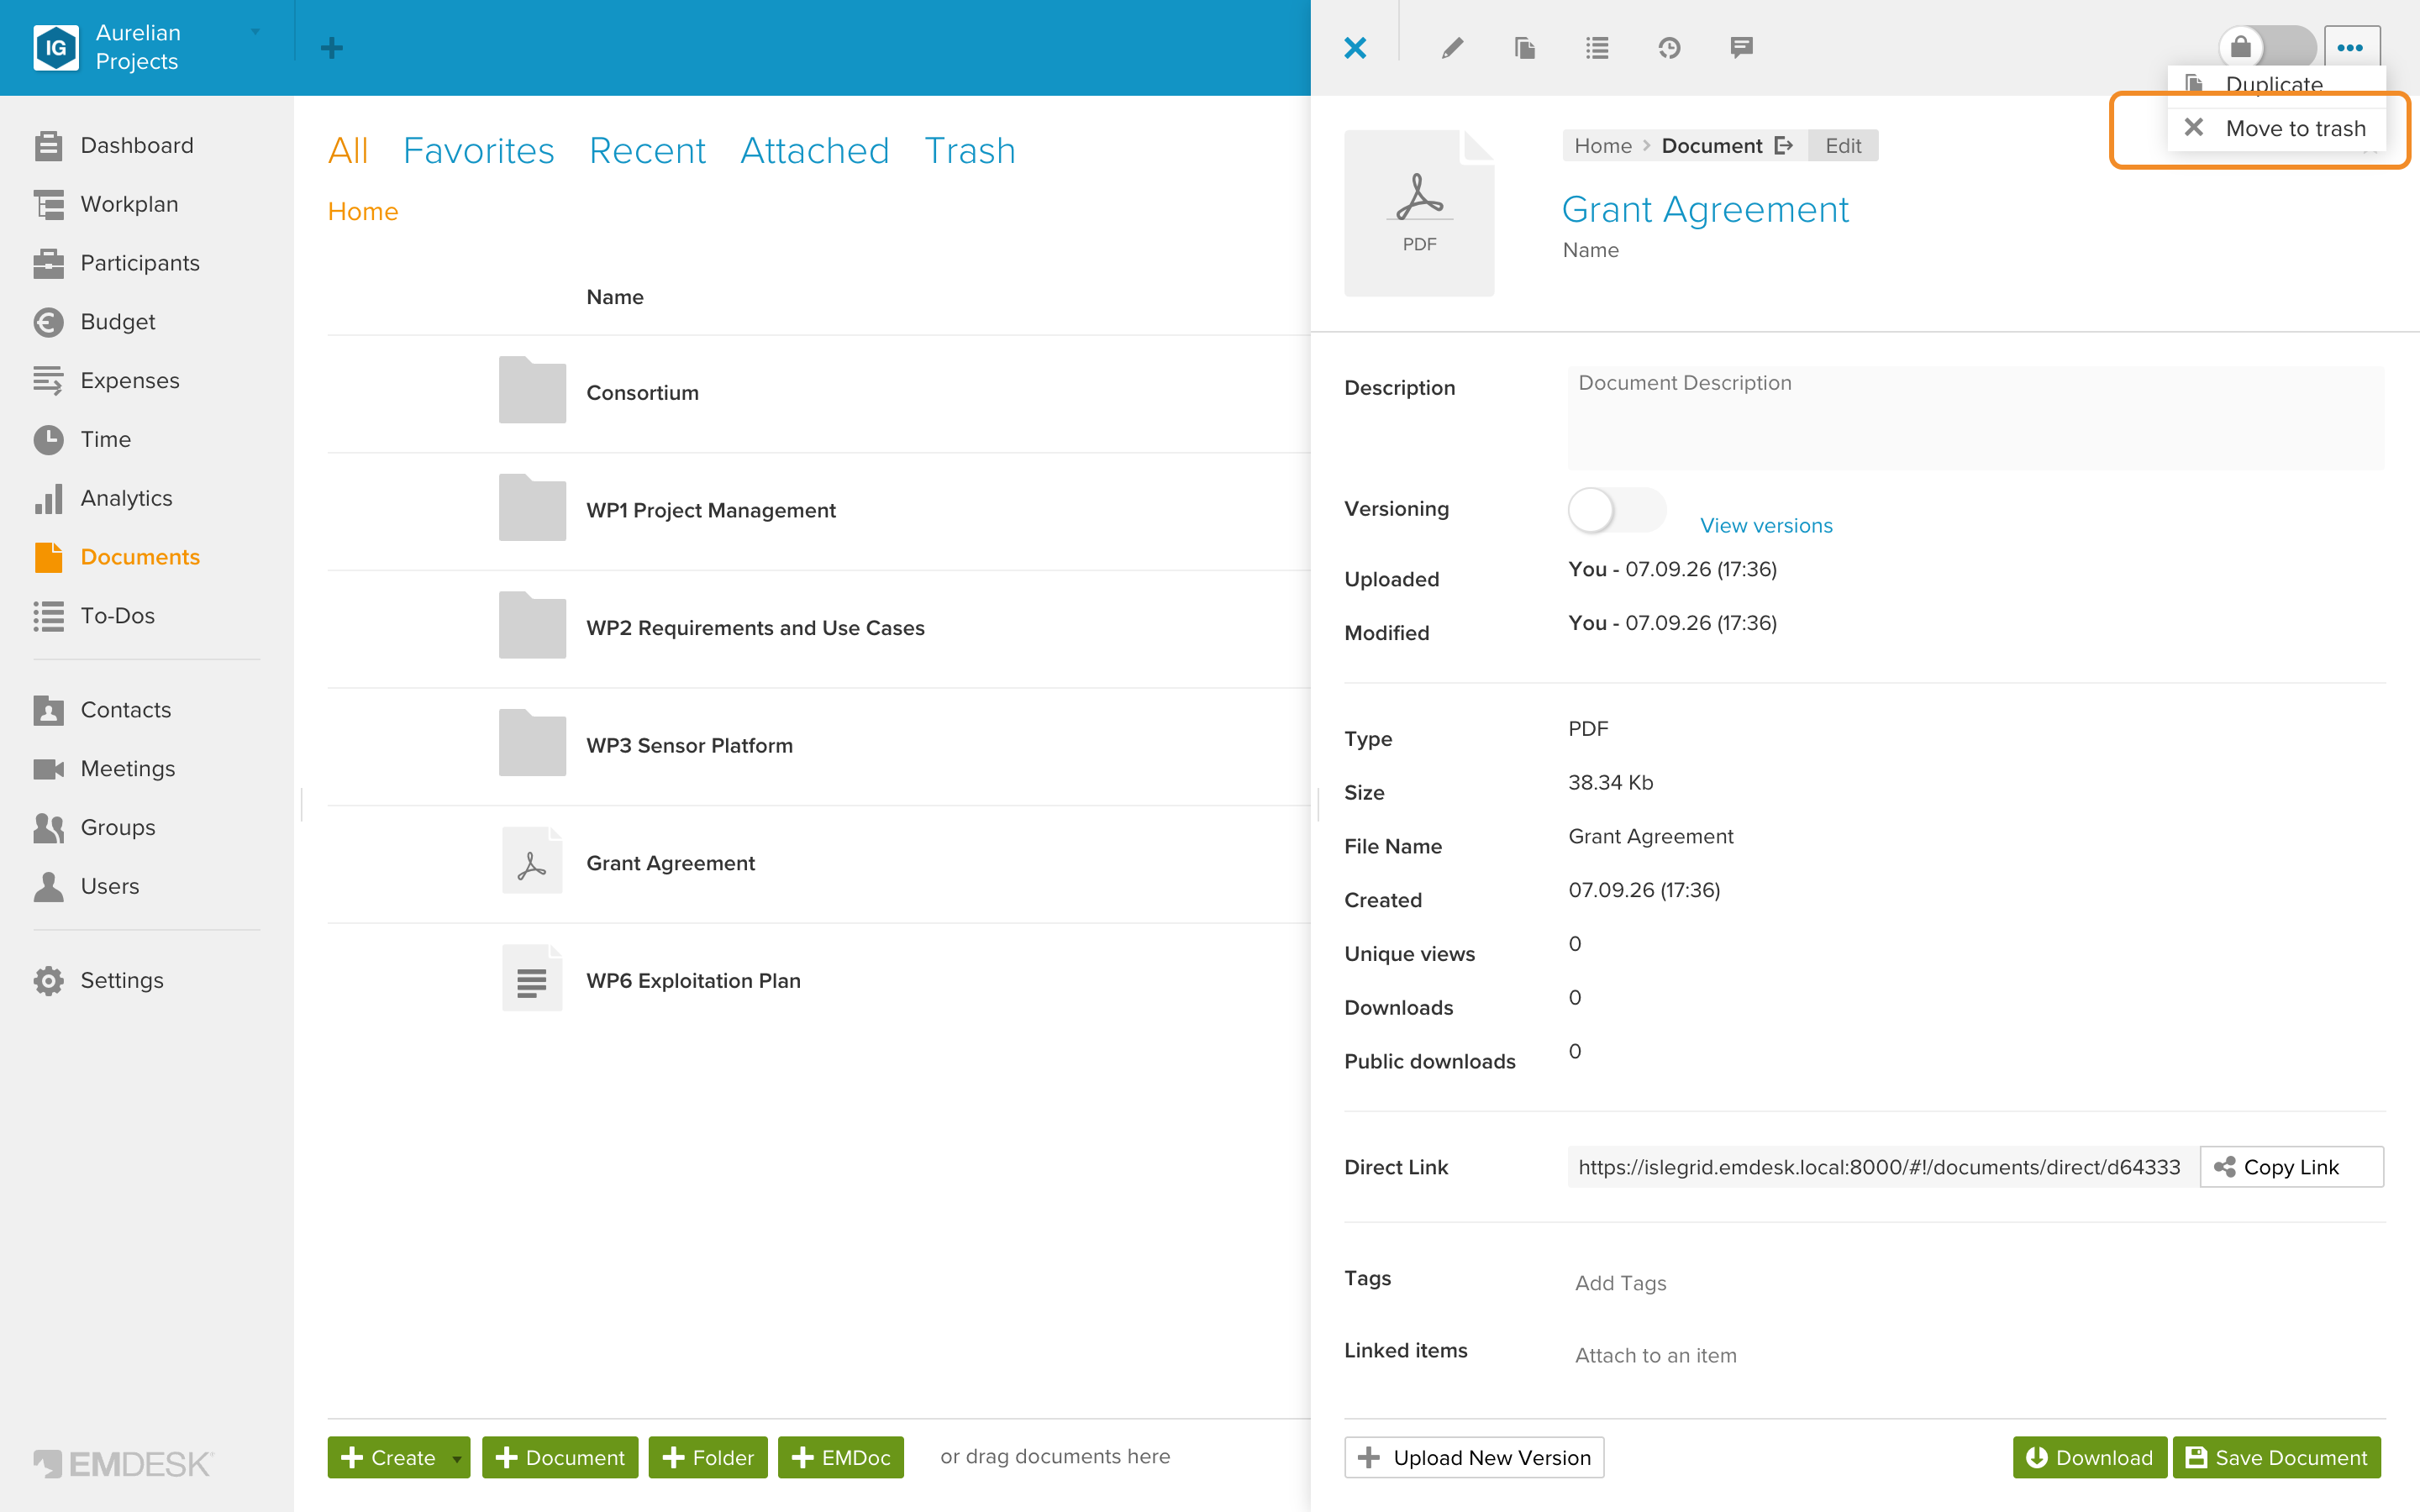Open the list view icon in panel toolbar

coord(1597,47)
